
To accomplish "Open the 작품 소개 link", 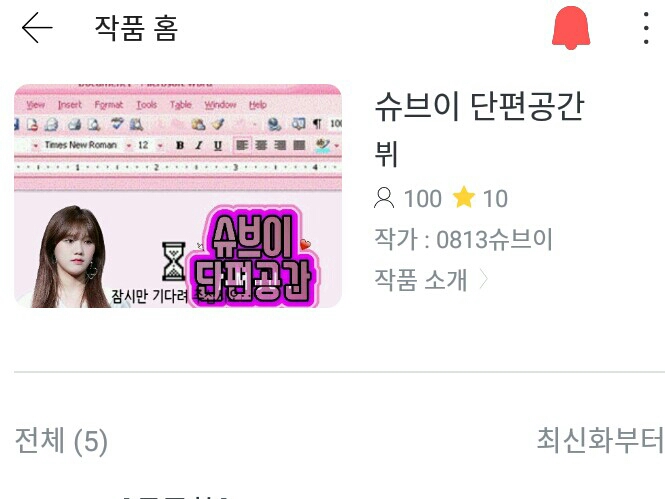I will click(421, 280).
